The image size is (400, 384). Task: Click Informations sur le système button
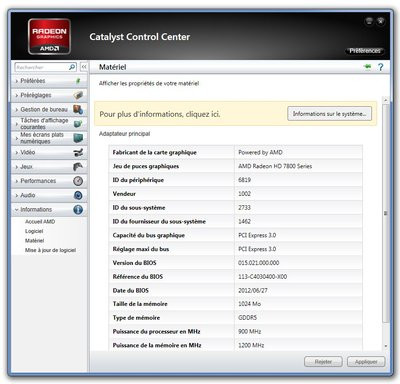pyautogui.click(x=329, y=114)
